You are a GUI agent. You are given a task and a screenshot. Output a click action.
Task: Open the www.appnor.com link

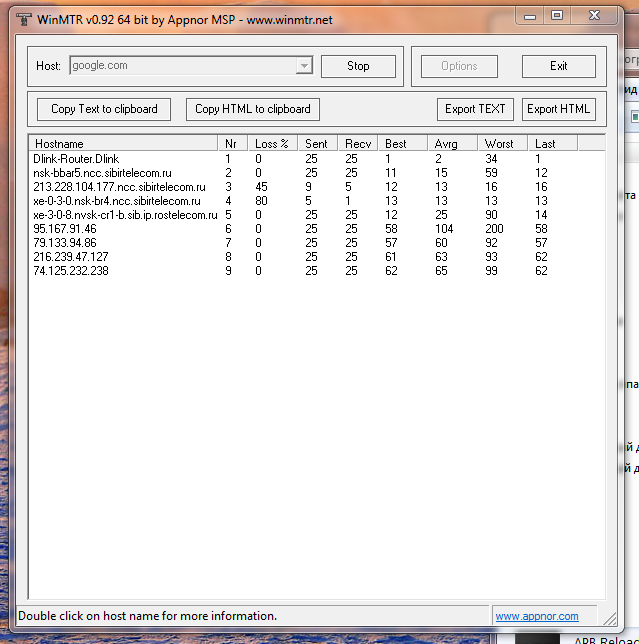537,616
